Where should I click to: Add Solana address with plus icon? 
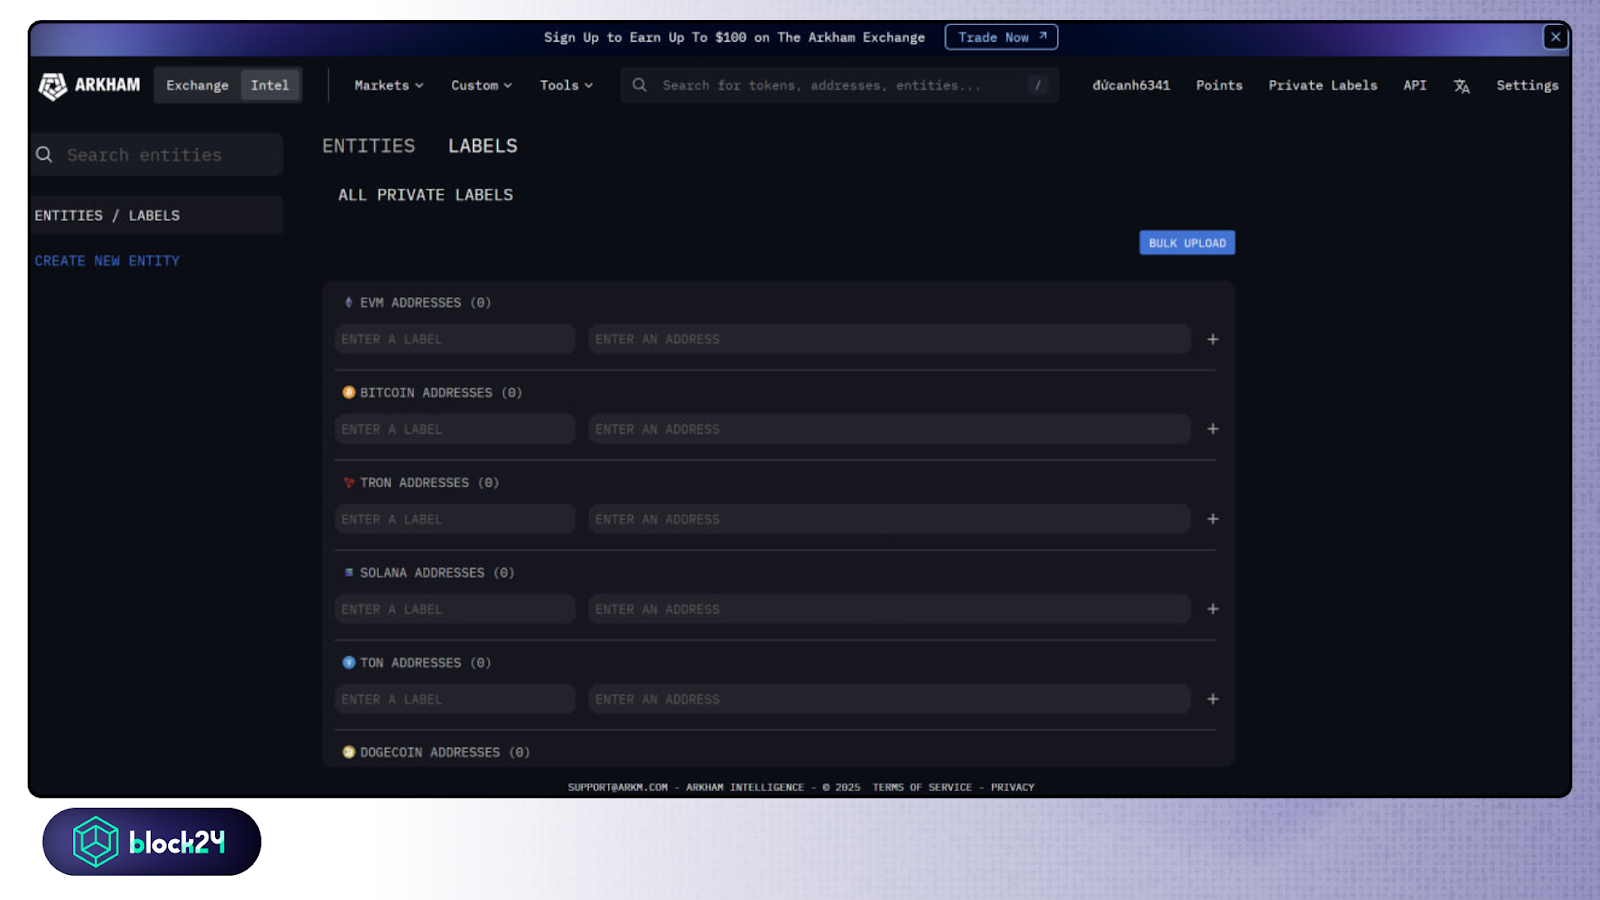coord(1213,609)
